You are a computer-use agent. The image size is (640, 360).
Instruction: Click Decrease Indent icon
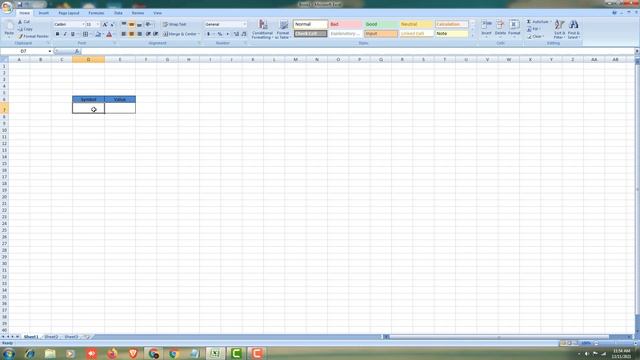coord(148,34)
